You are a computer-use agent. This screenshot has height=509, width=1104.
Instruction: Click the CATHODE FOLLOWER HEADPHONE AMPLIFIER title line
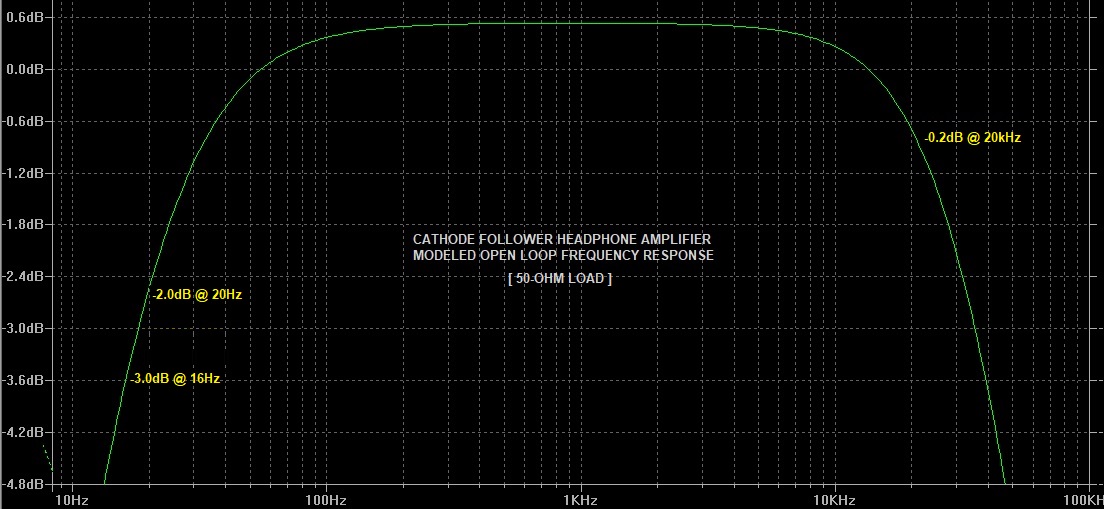point(562,240)
